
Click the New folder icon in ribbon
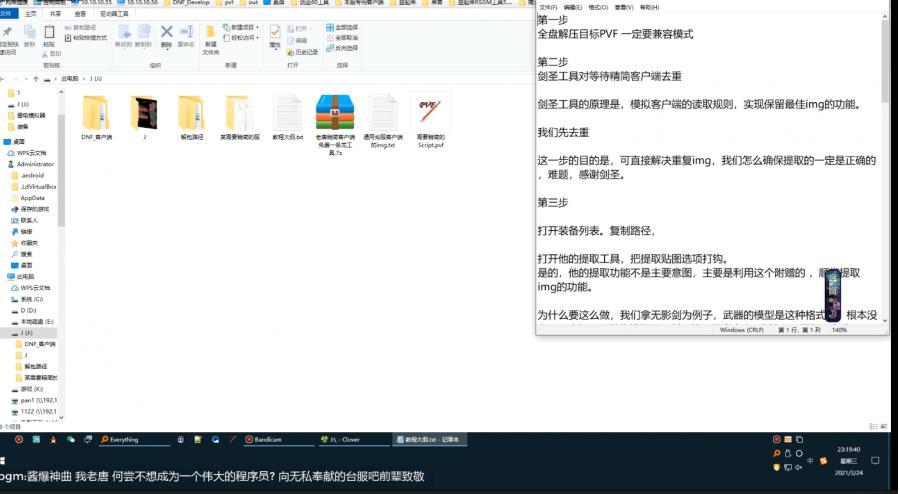point(211,32)
